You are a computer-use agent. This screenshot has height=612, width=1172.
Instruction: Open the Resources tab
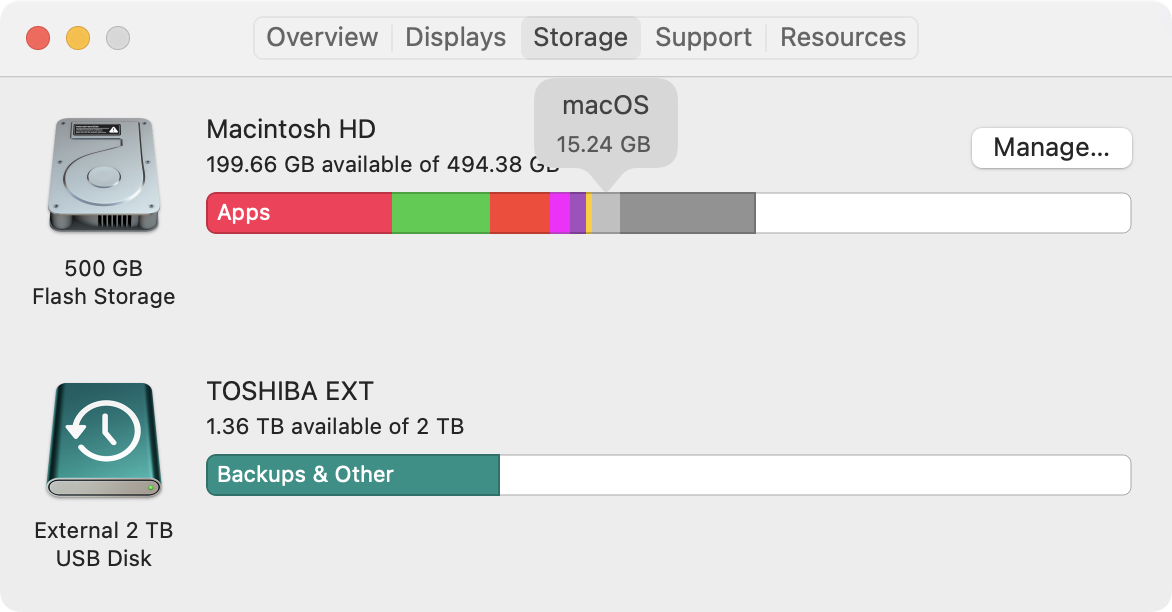tap(842, 37)
